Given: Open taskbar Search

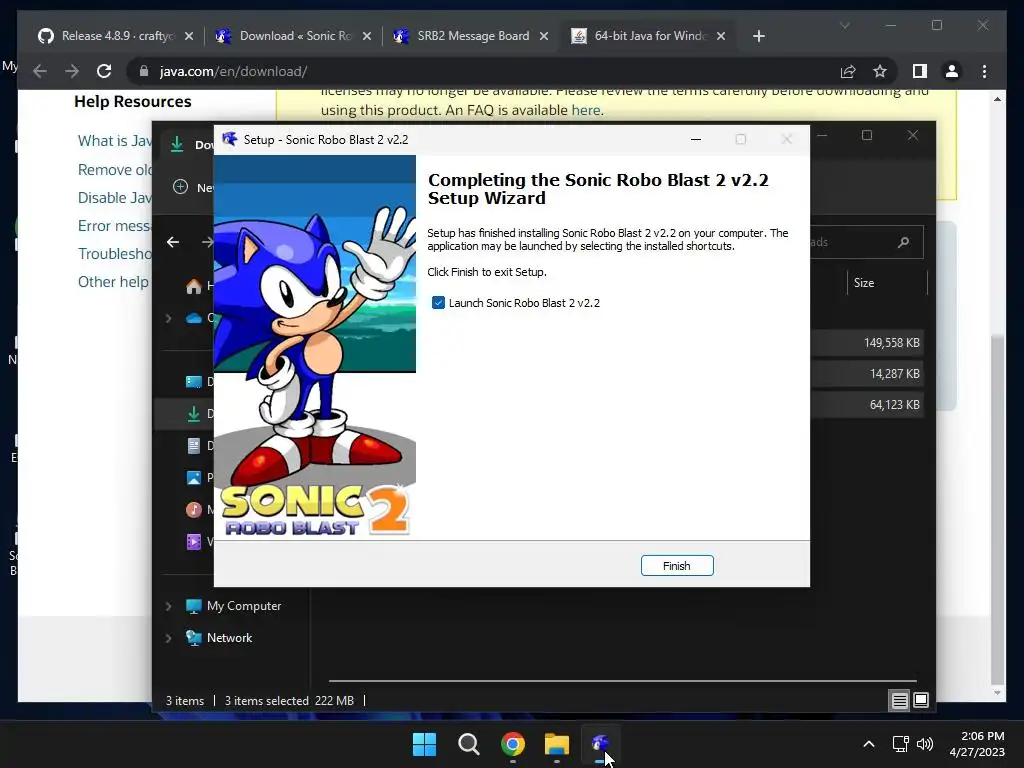Looking at the screenshot, I should (x=469, y=744).
